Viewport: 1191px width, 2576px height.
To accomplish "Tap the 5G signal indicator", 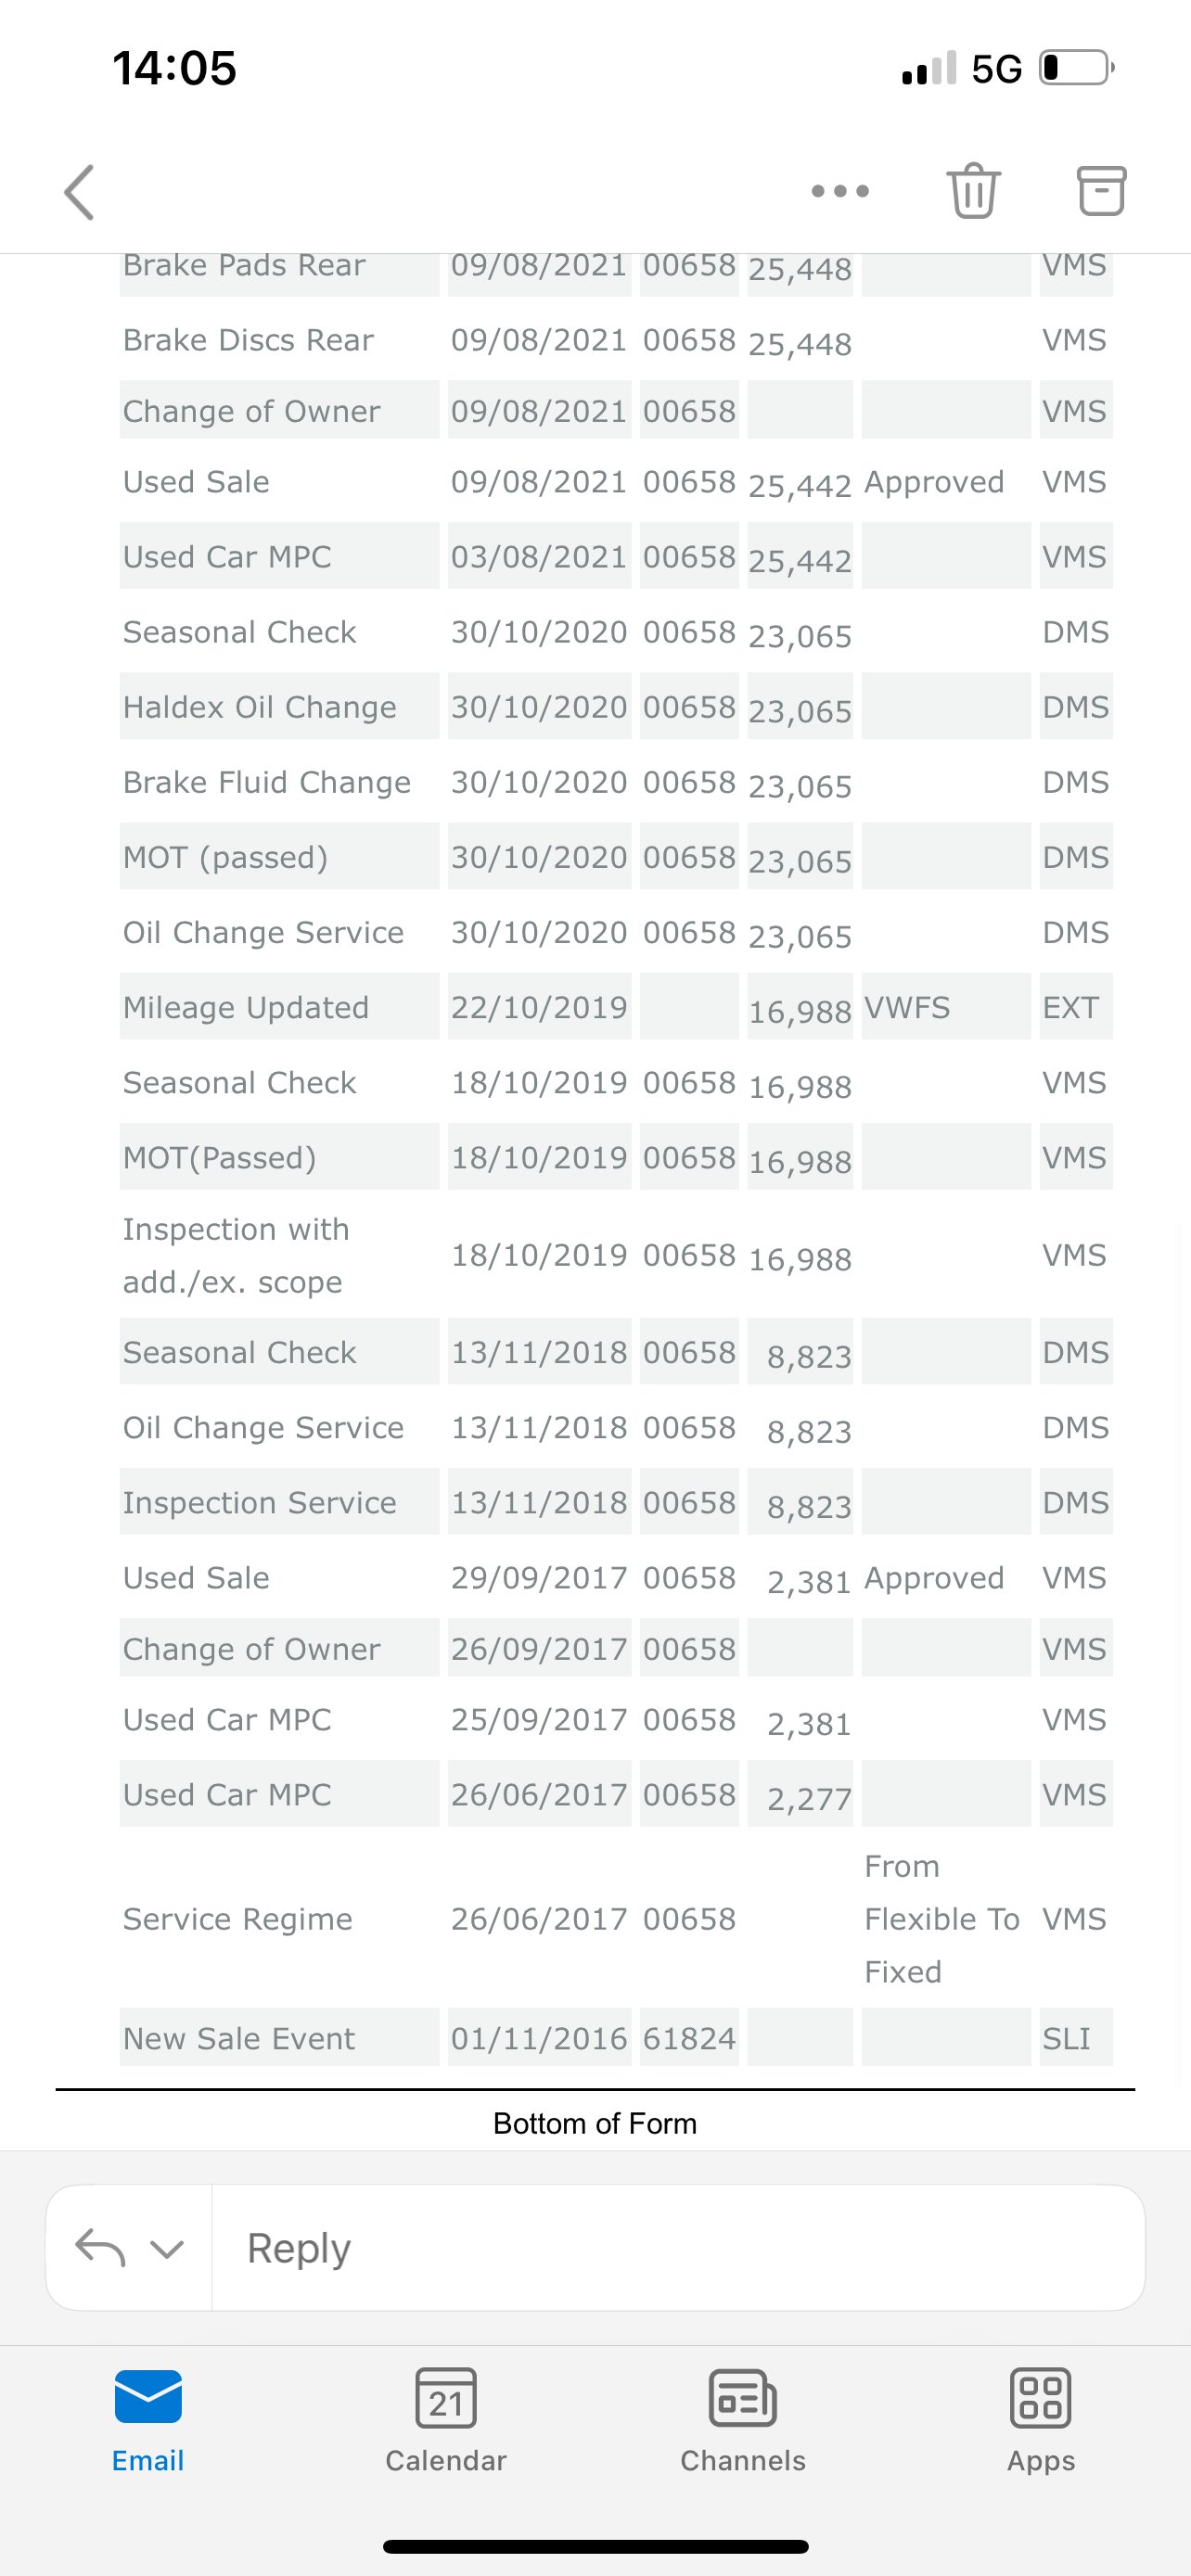I will coord(996,69).
